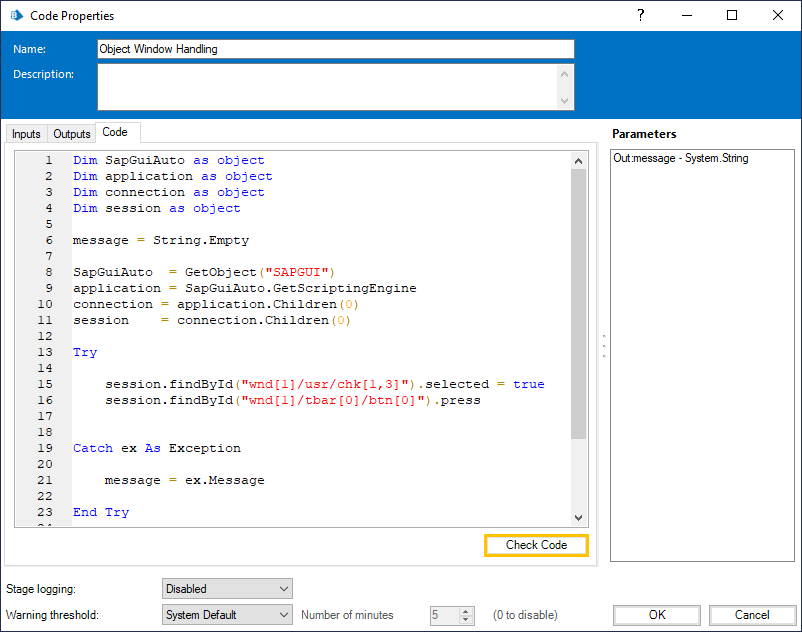Open the help question mark button
This screenshot has height=632, width=802.
click(640, 15)
